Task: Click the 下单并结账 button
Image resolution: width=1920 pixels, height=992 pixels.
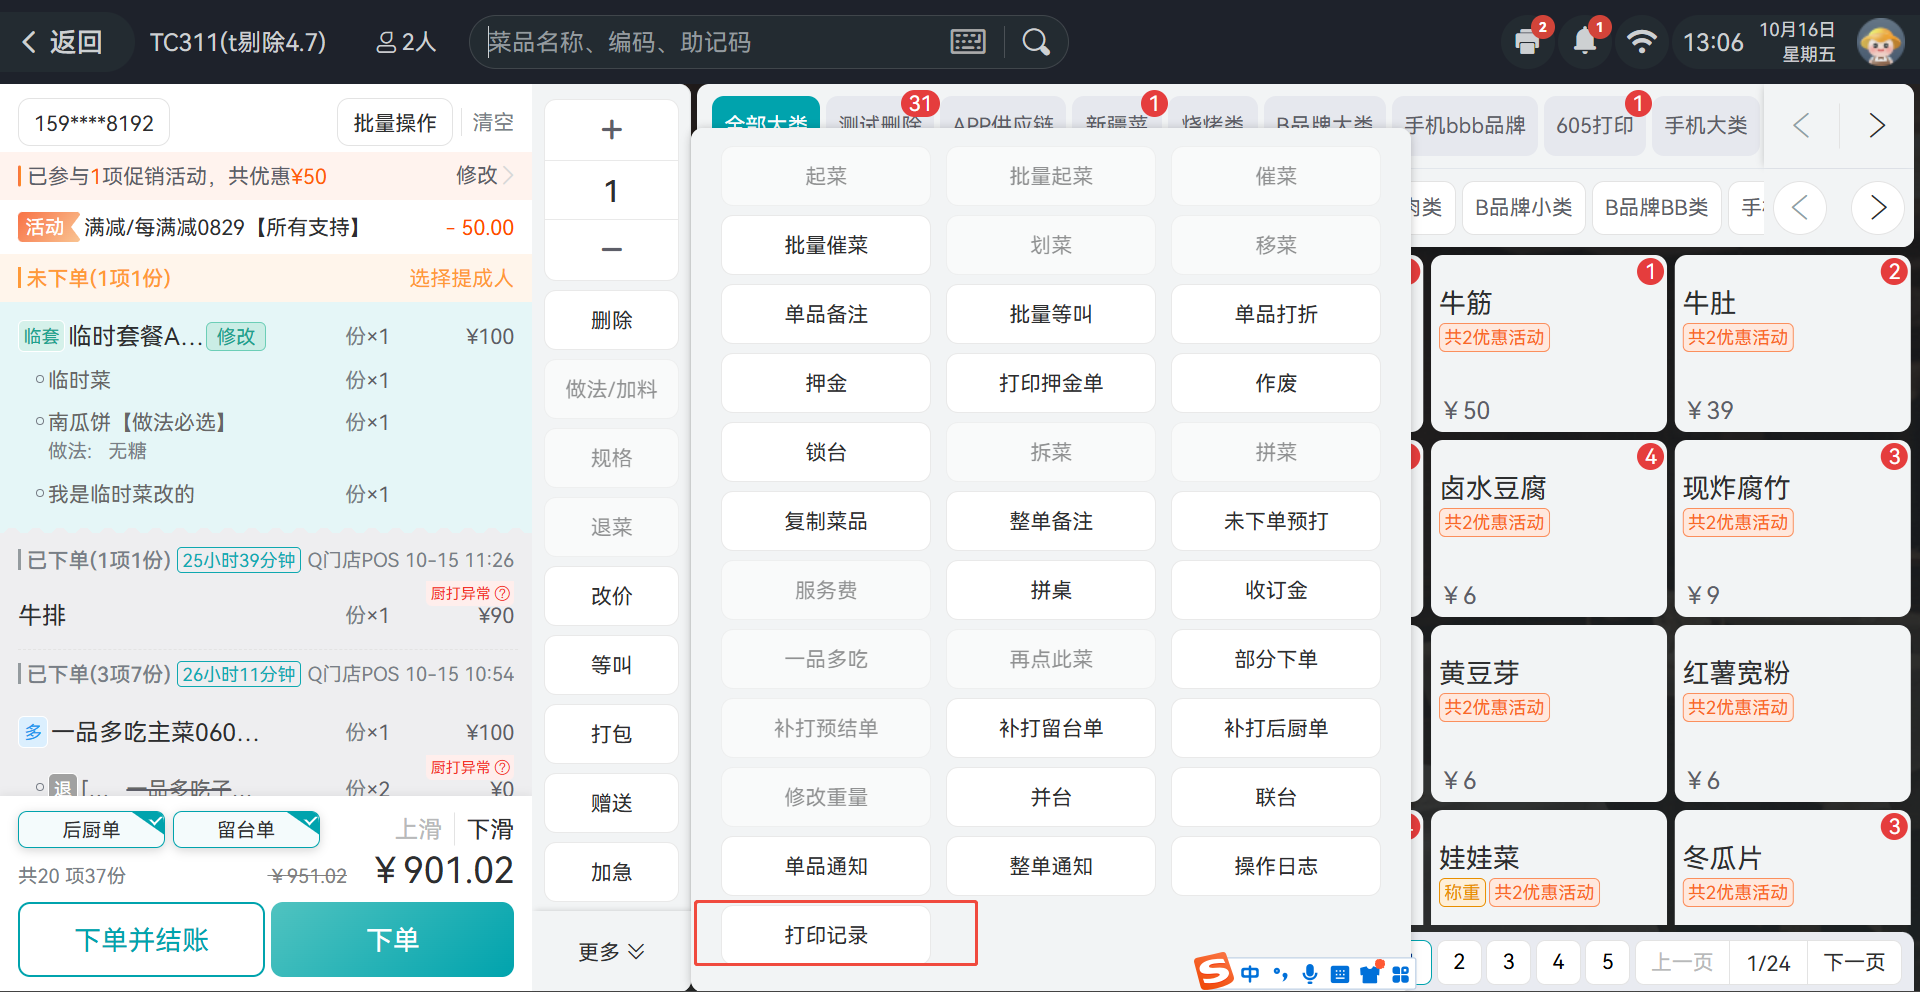Action: coord(141,940)
